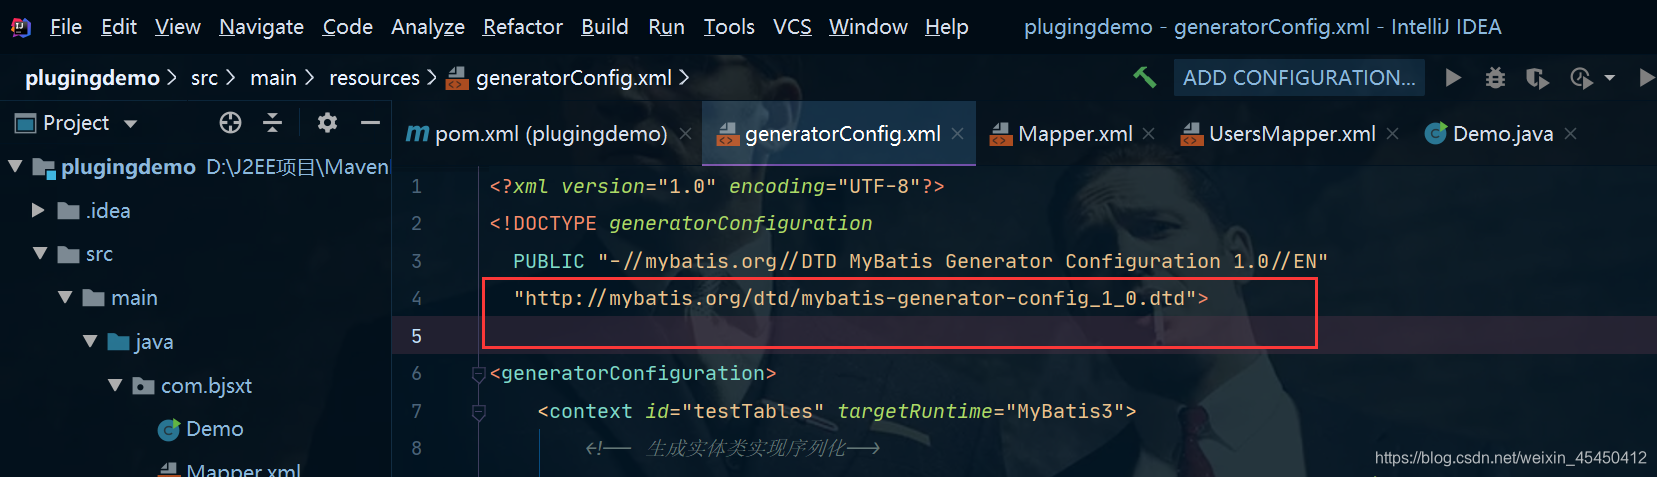The width and height of the screenshot is (1657, 477).
Task: Click the green Build Project hammer icon
Action: (1144, 77)
